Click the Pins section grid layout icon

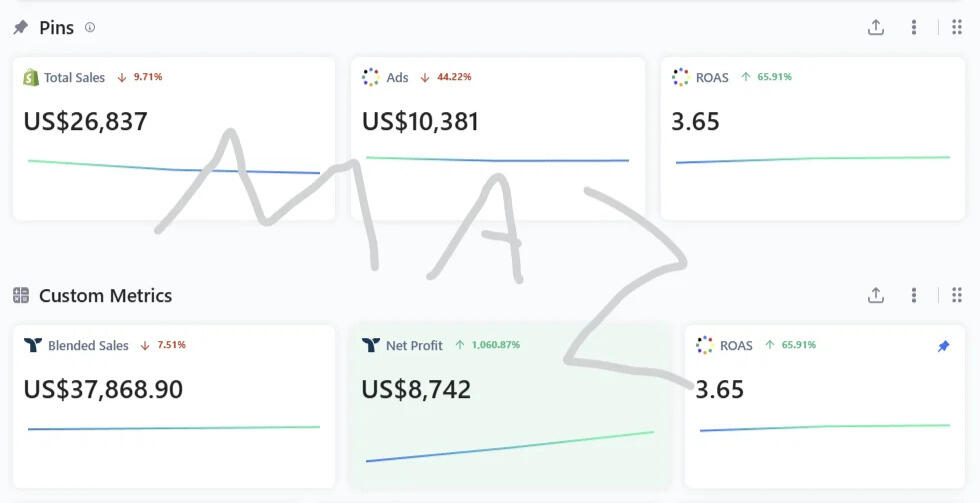[x=957, y=27]
